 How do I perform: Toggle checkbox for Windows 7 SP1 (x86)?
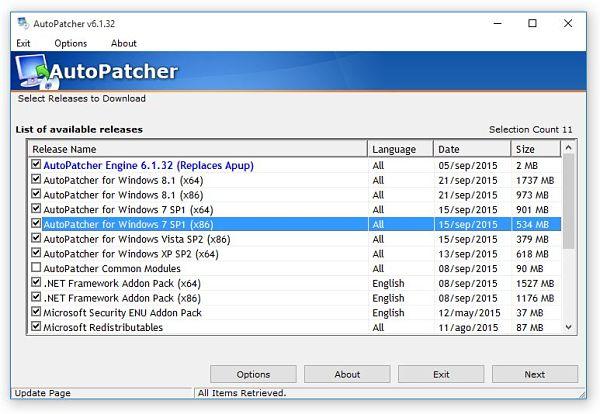pos(36,223)
